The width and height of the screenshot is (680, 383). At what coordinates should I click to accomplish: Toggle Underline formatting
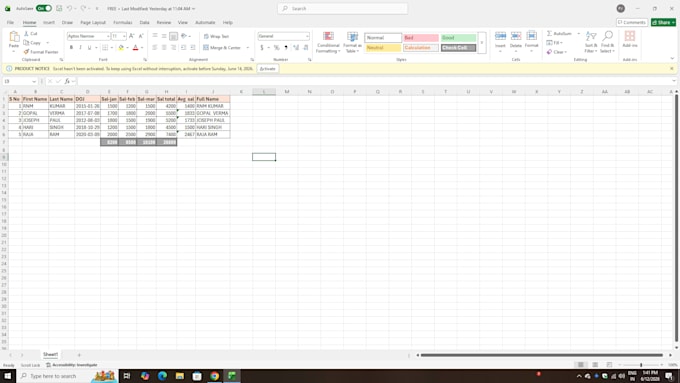[89, 47]
